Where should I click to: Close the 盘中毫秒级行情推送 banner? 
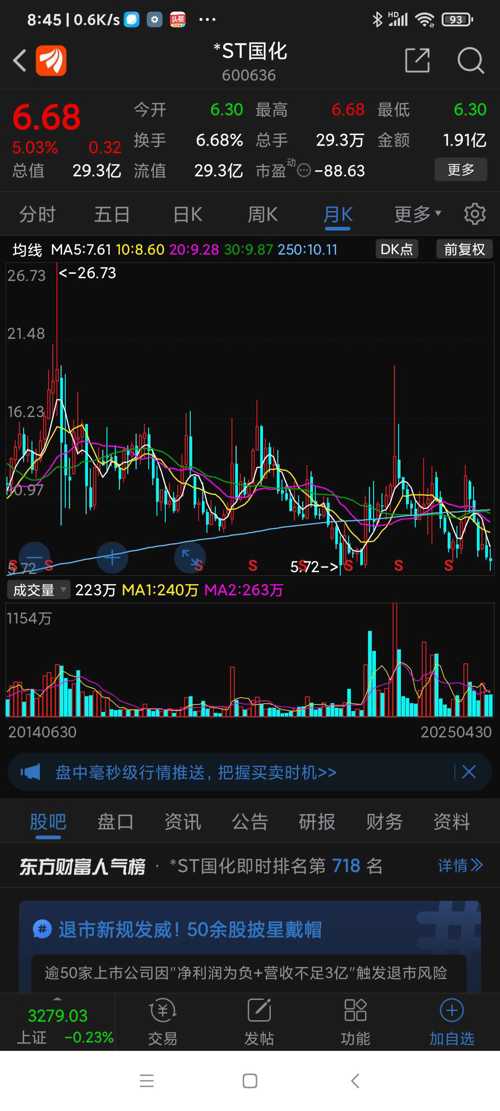(469, 772)
